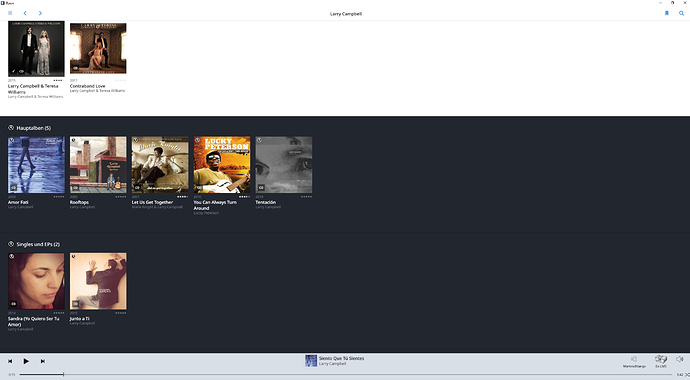Click the format badge on Tentación cover
The image size is (690, 380).
pyautogui.click(x=261, y=187)
